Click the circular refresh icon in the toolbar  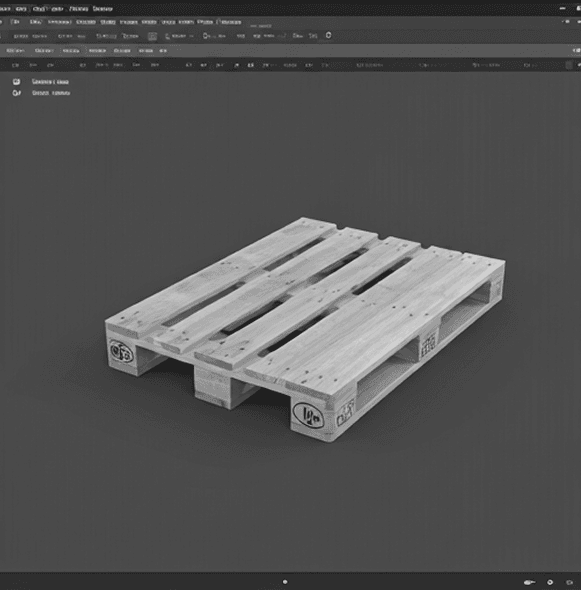pos(328,35)
